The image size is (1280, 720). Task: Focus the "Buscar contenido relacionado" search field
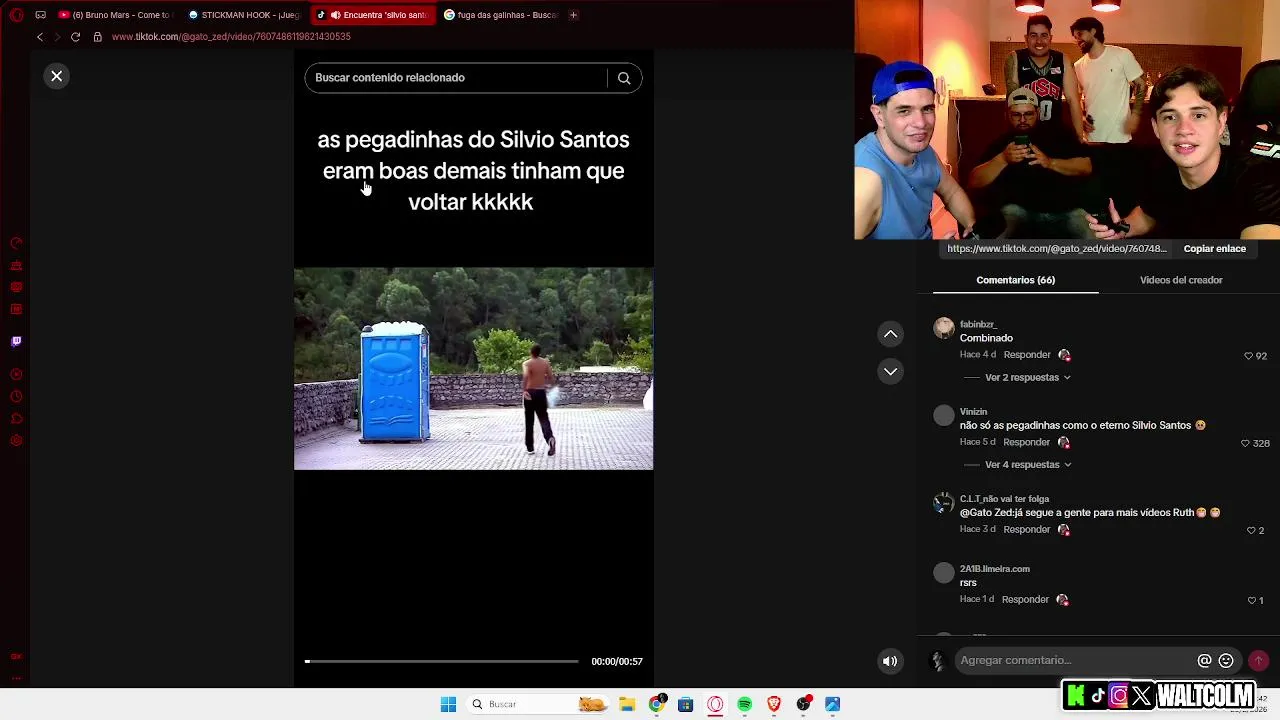[x=455, y=78]
